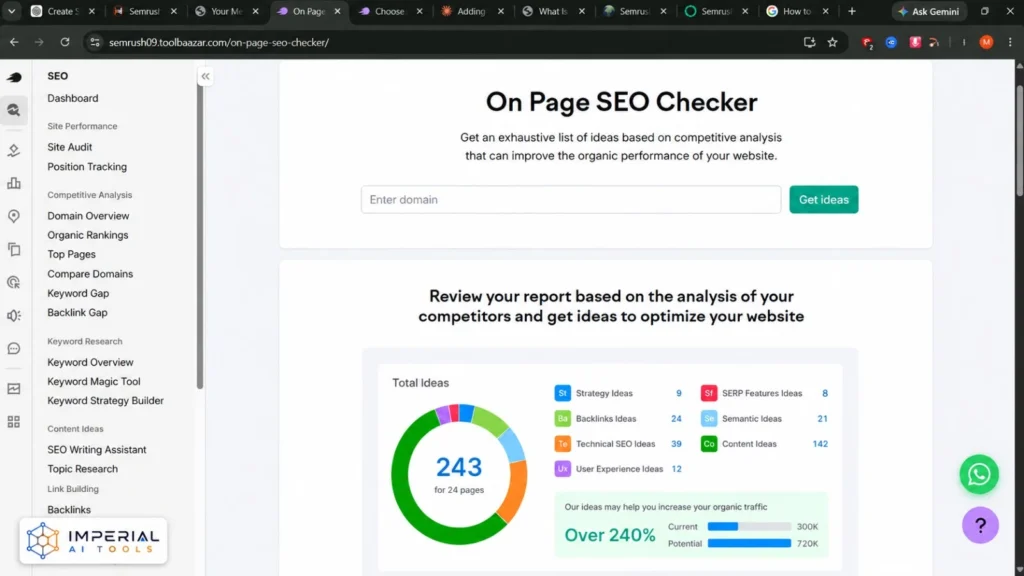Open SEO Writing Assistant
The image size is (1024, 576).
(x=97, y=449)
